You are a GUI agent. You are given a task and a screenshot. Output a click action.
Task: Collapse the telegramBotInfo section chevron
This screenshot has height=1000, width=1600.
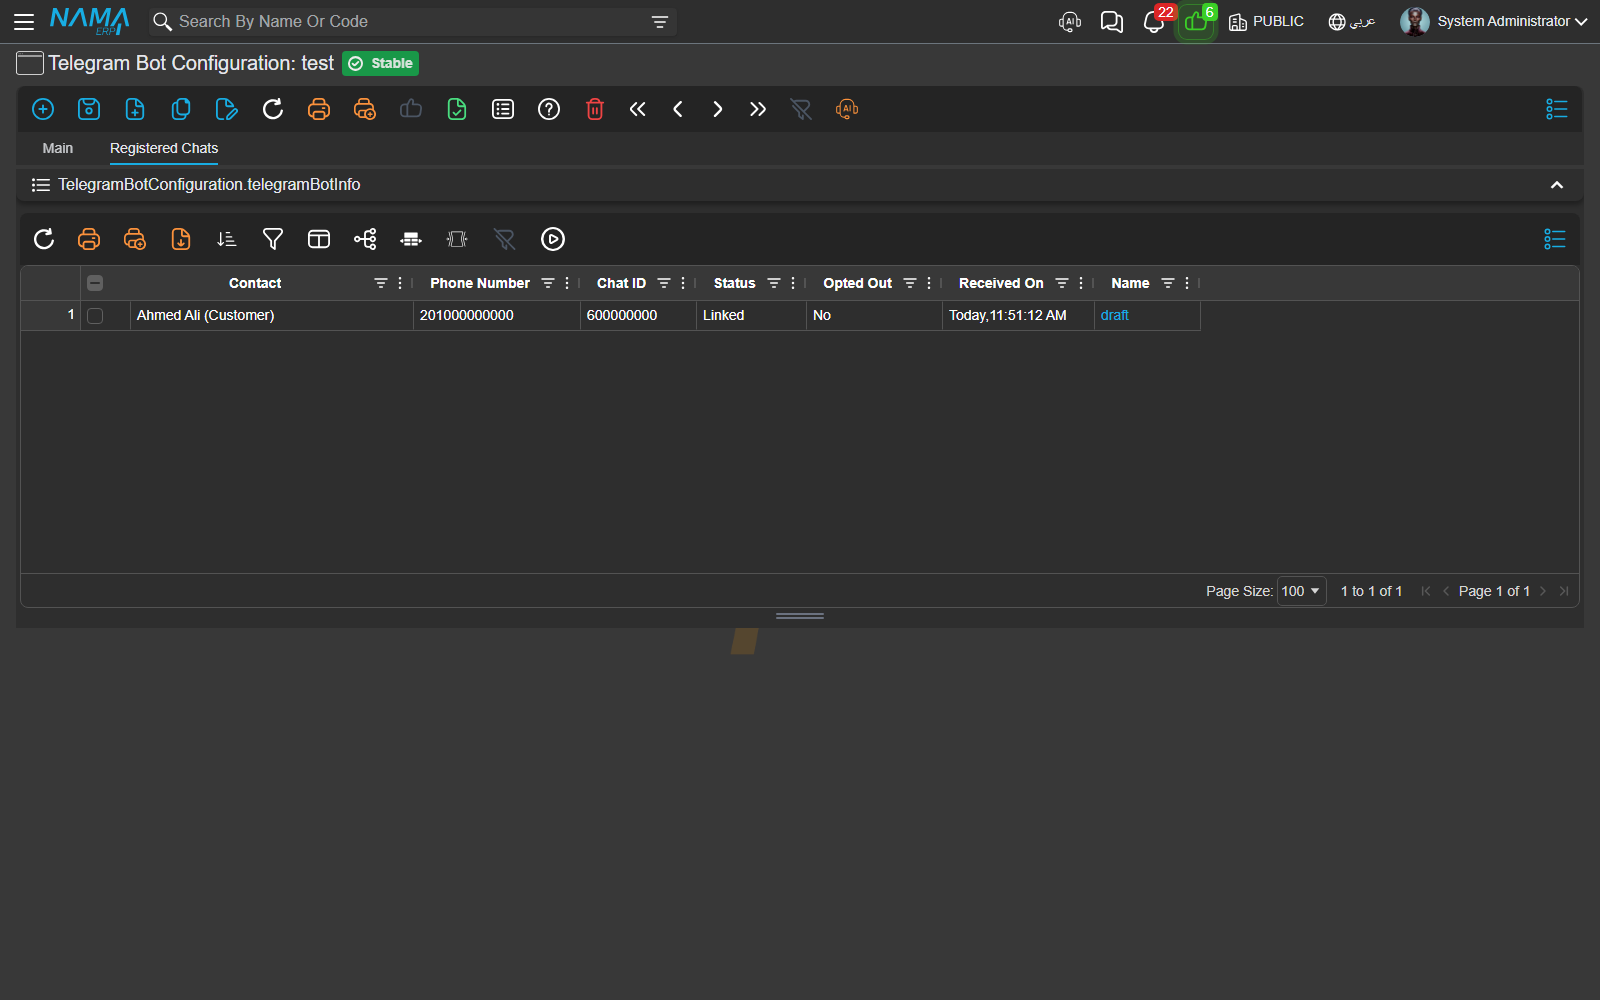pos(1557,185)
